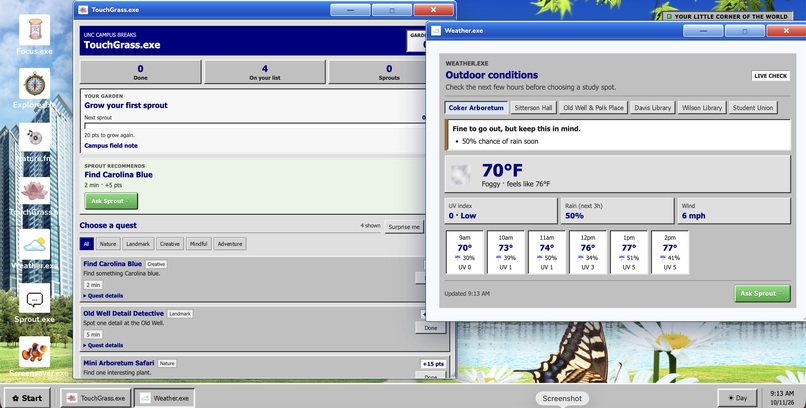Open the Nature.fm music disc desktop icon

[34, 138]
